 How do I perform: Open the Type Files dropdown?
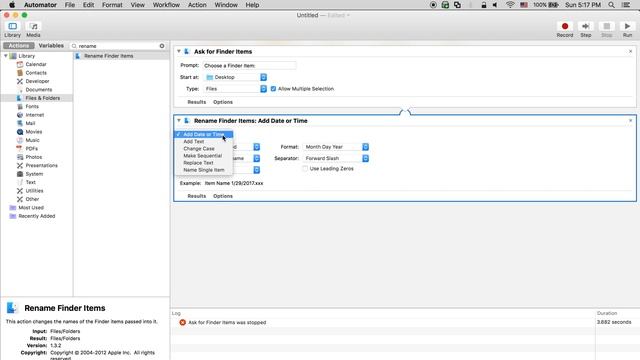pyautogui.click(x=236, y=89)
